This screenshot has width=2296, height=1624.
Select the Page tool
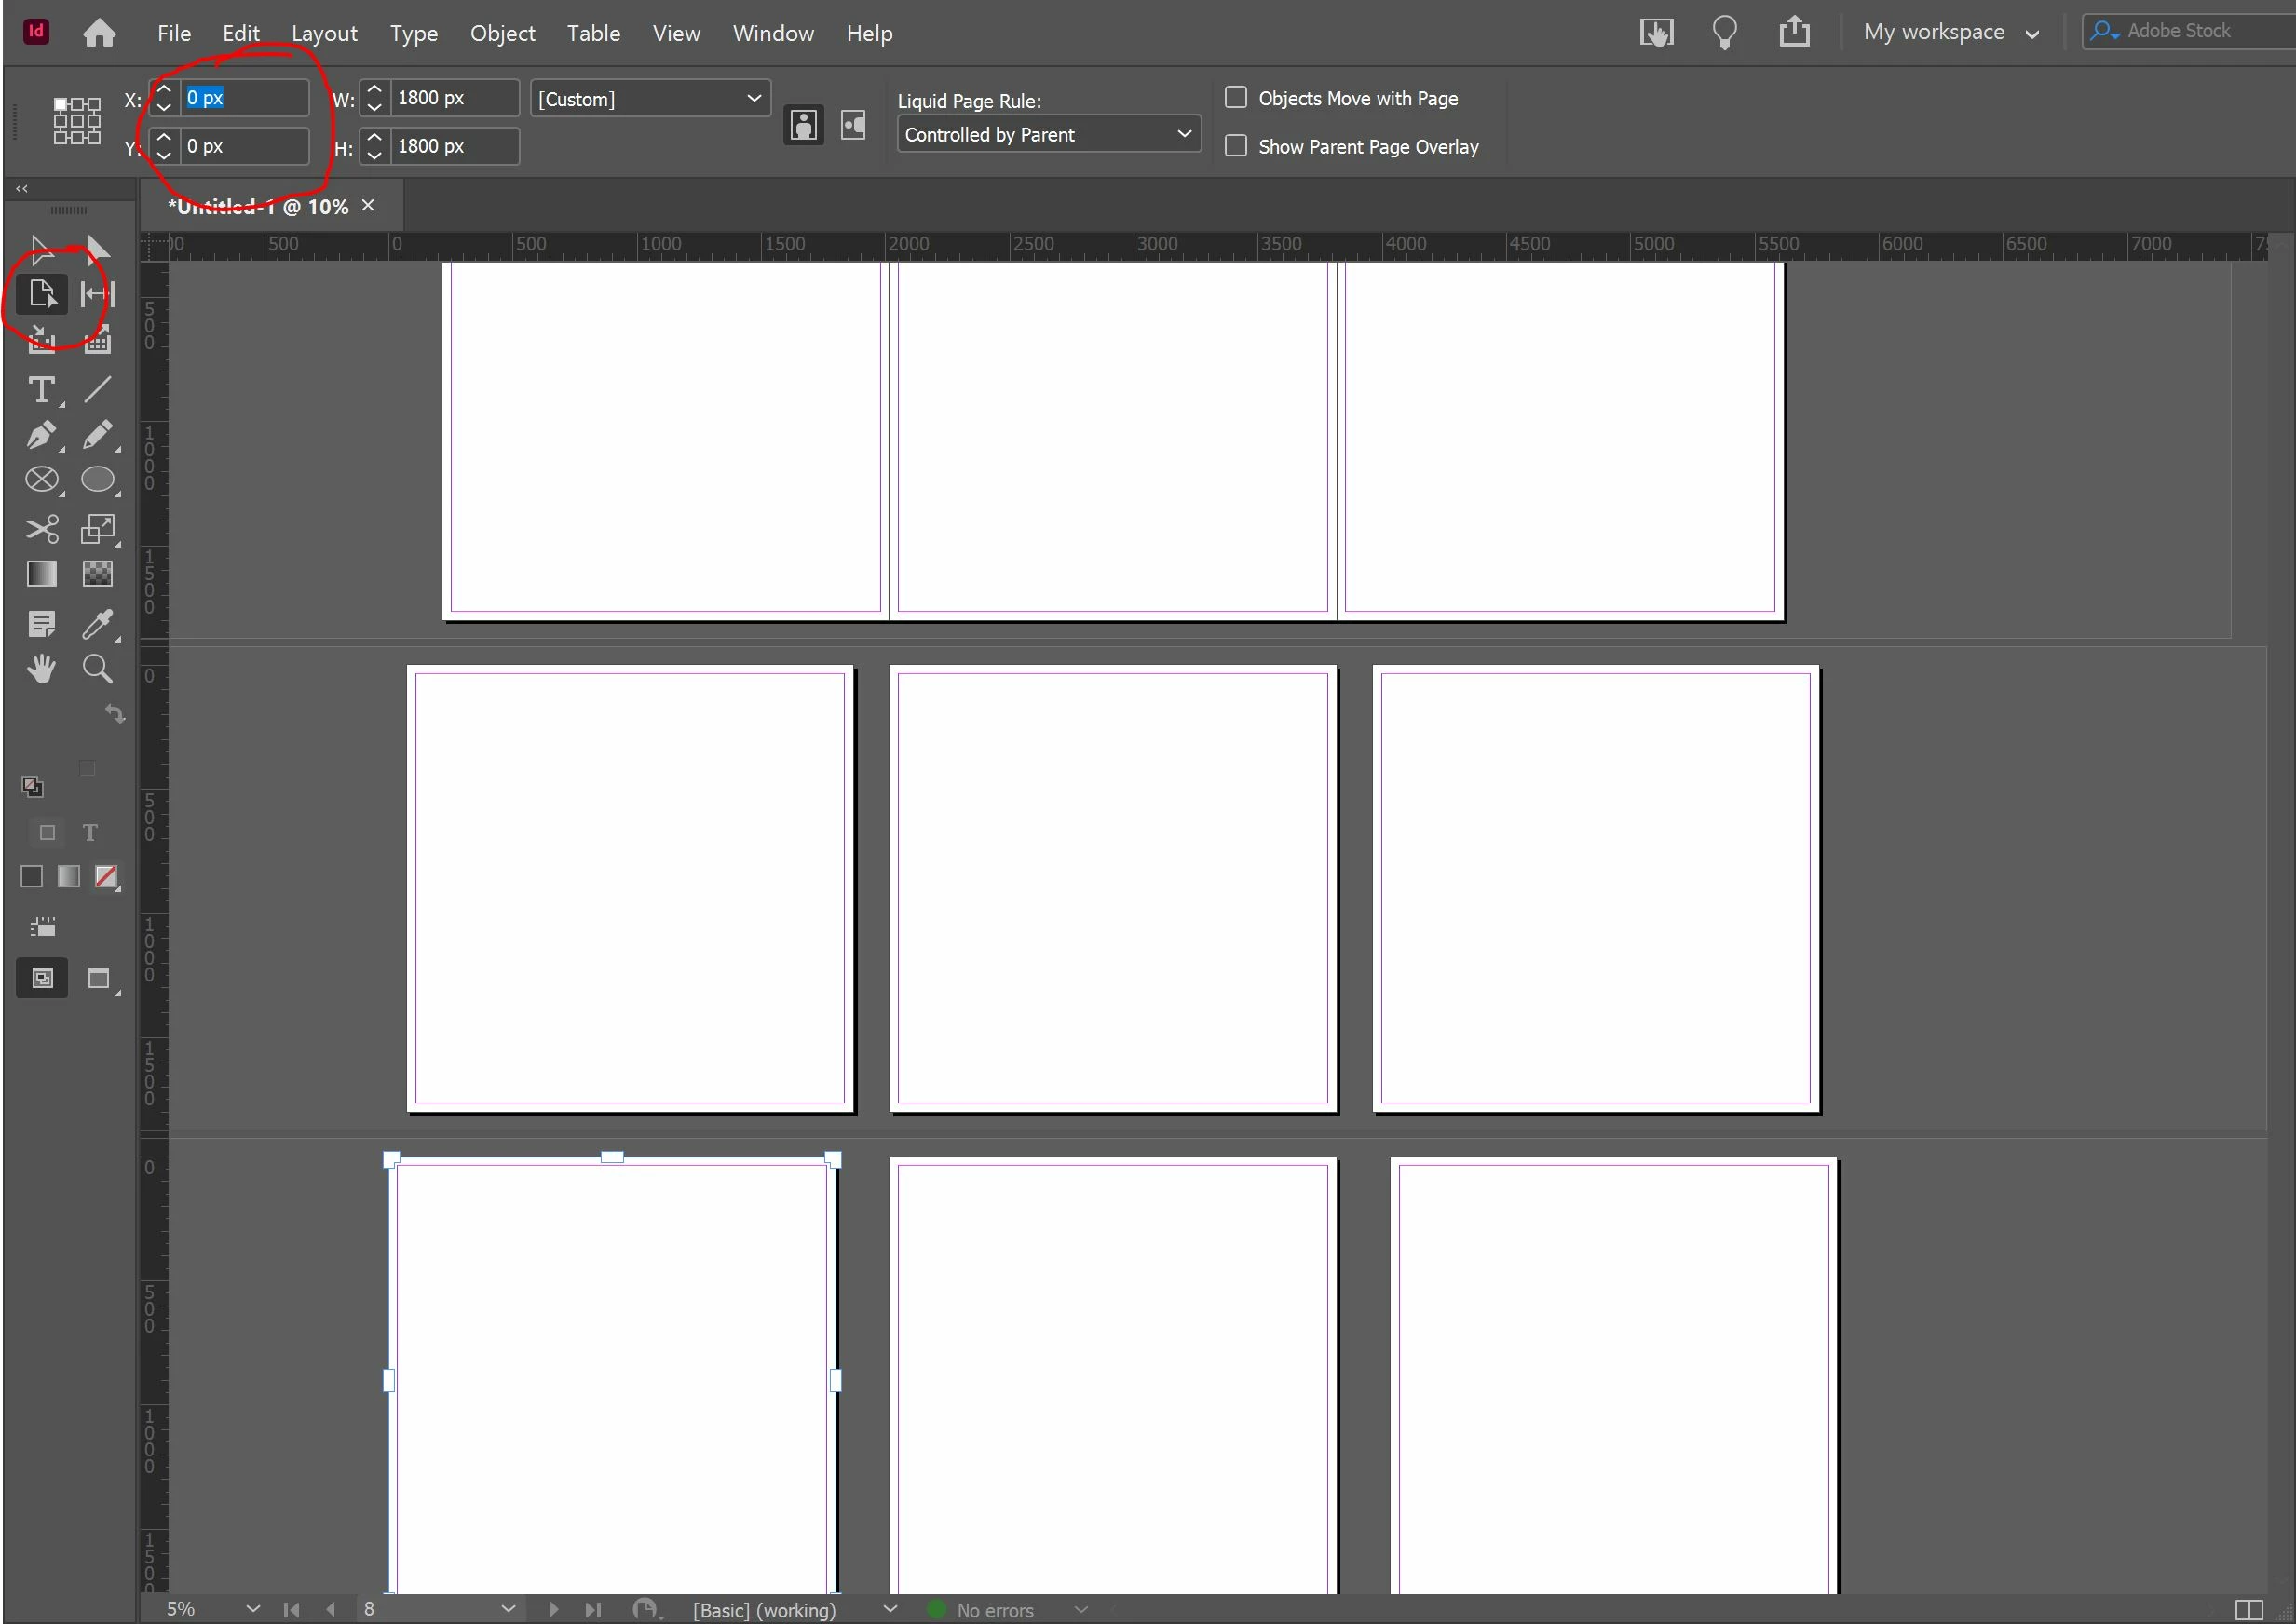click(42, 294)
